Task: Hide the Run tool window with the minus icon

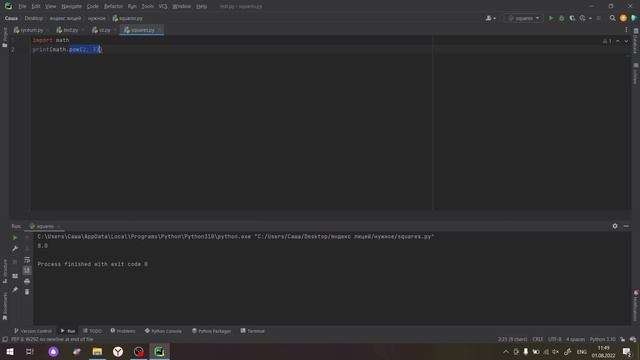Action: (x=626, y=226)
